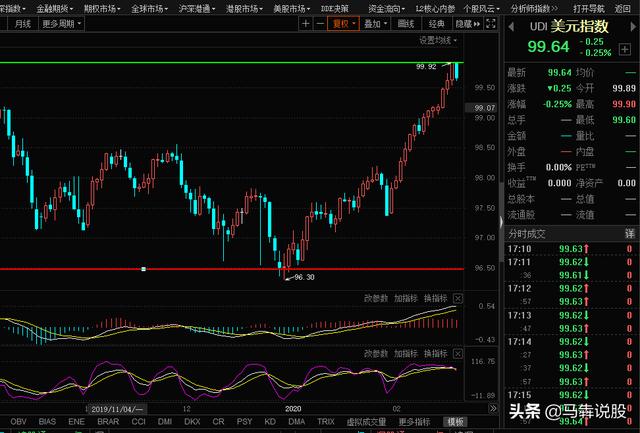This screenshot has height=433, width=640.
Task: Expand the 叠加 overlay dropdown
Action: pos(375,22)
